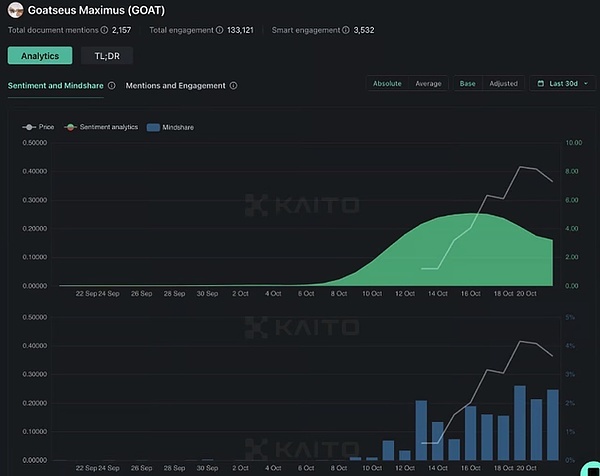Open the TL;DR view
Image resolution: width=600 pixels, height=476 pixels.
107,55
